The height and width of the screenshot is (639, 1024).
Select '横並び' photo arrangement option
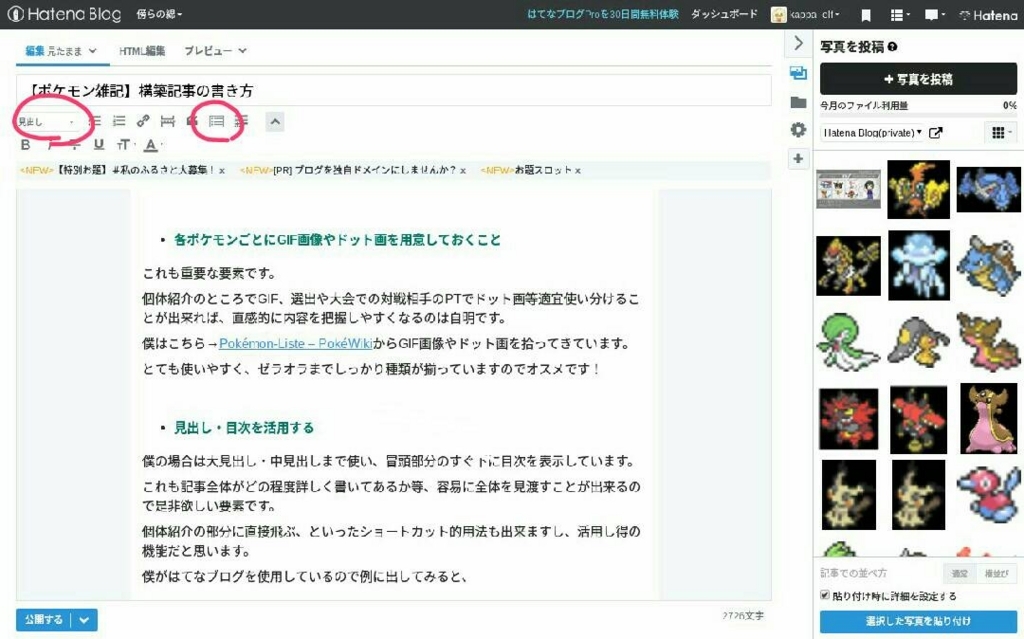point(995,573)
